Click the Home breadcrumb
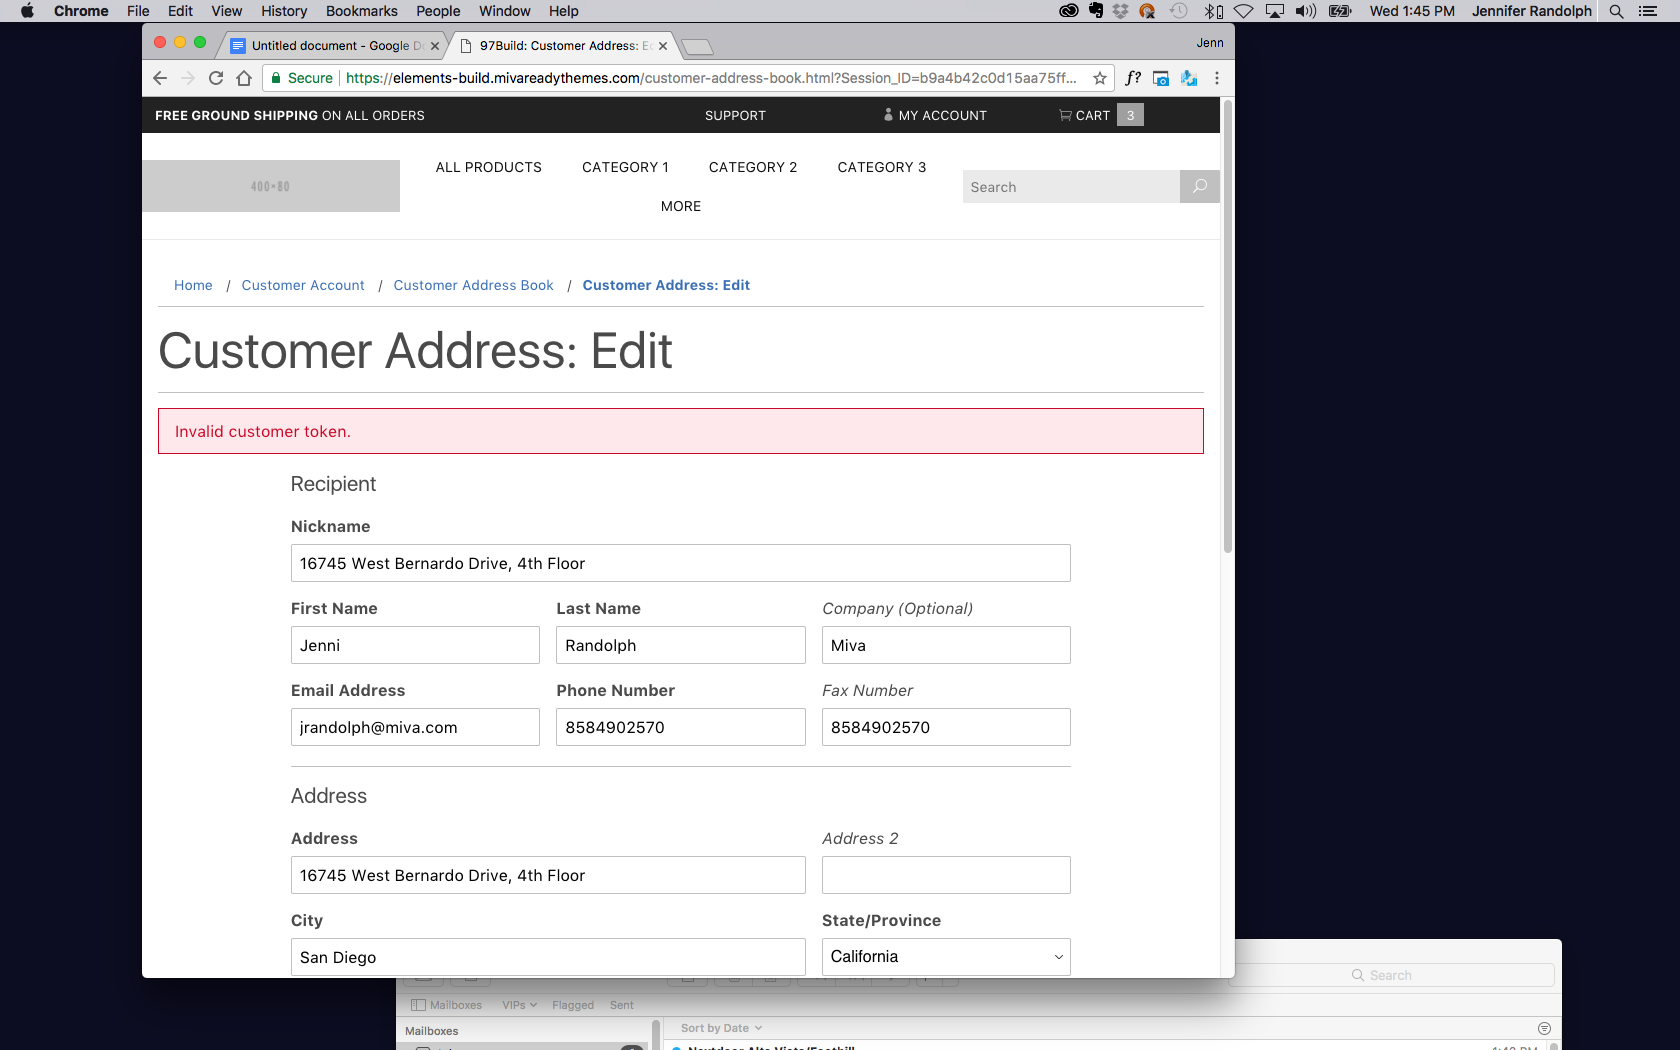The width and height of the screenshot is (1680, 1050). tap(193, 285)
